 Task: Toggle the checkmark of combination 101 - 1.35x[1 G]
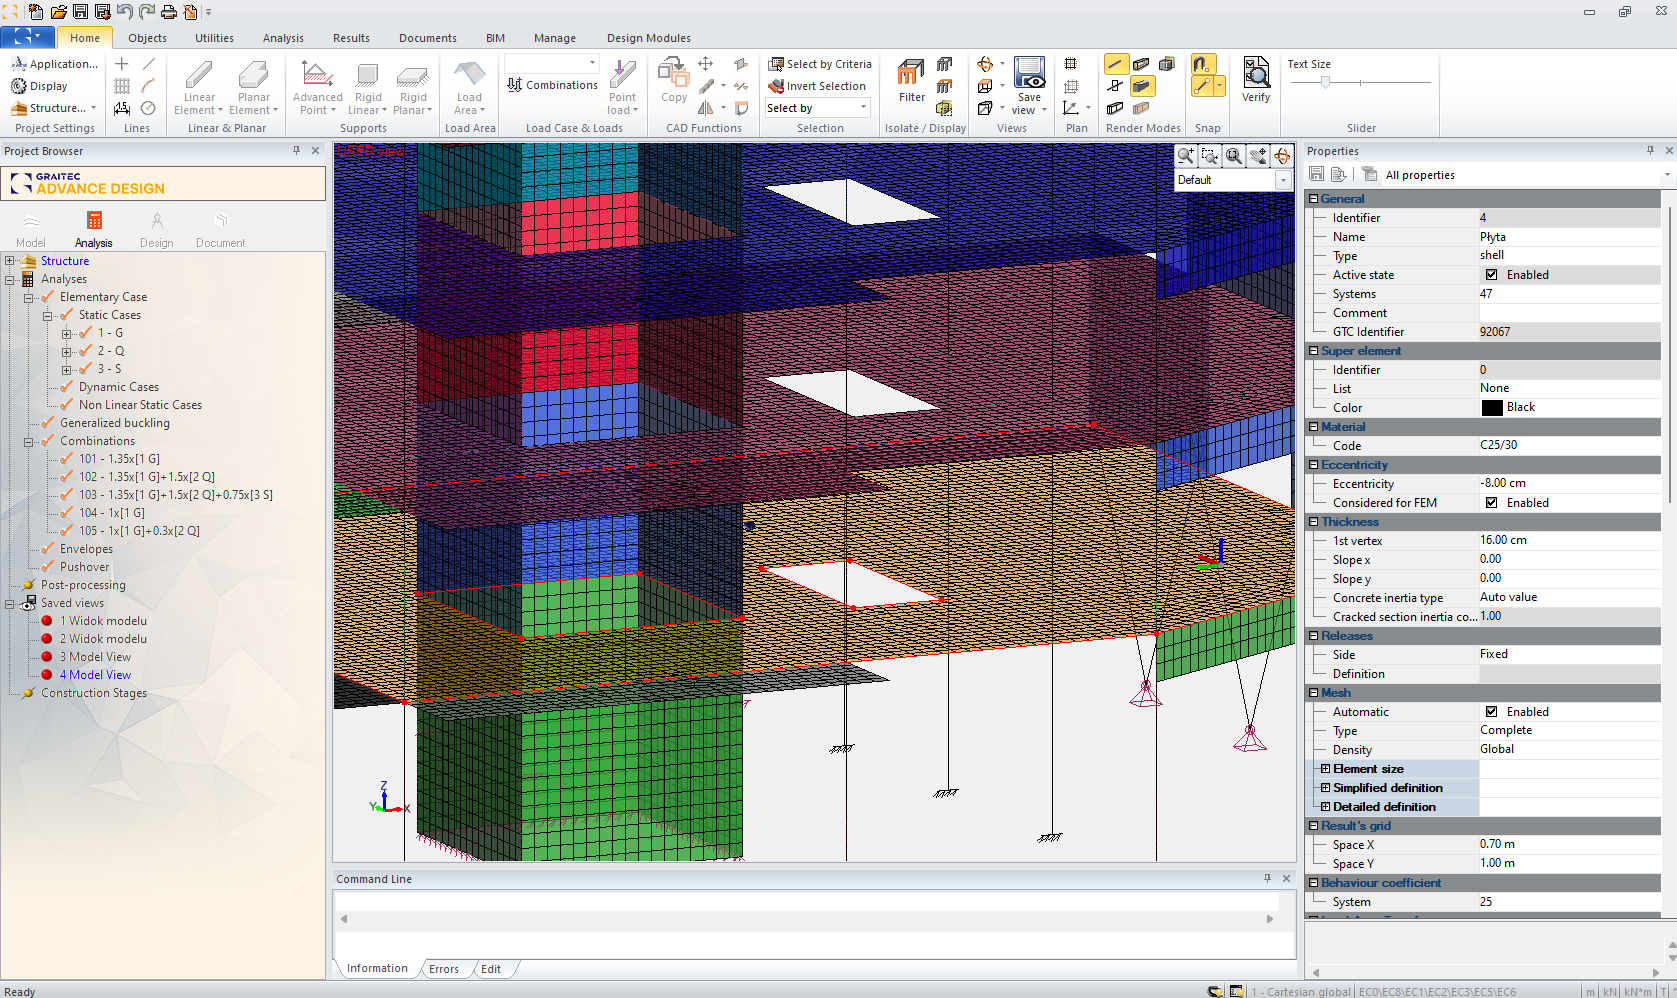pos(67,459)
